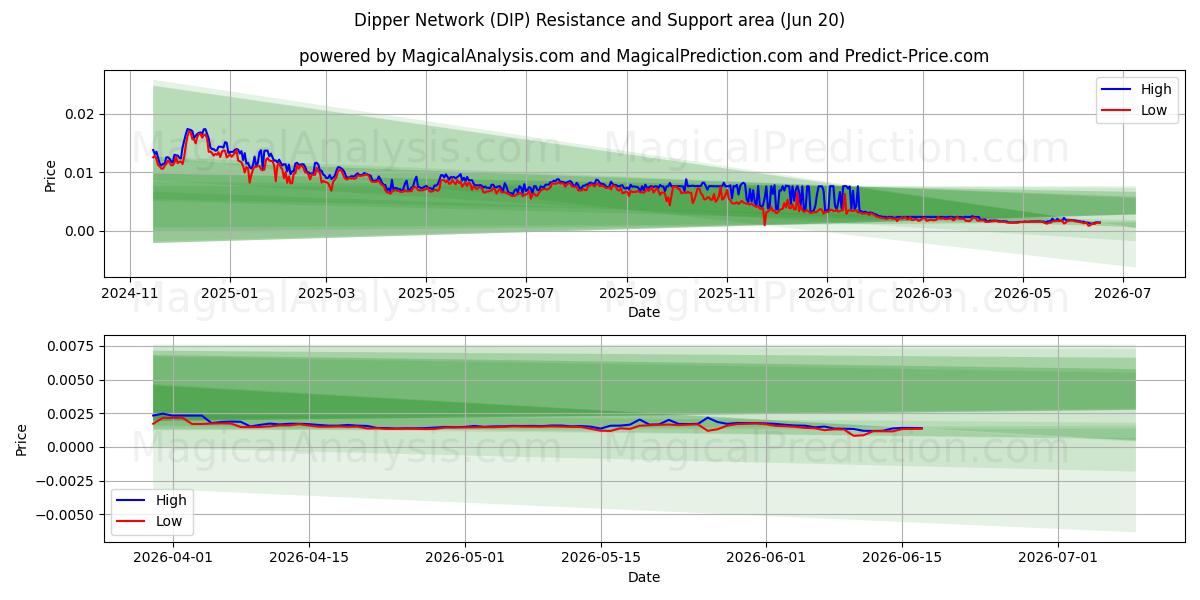The width and height of the screenshot is (1200, 600).
Task: Click the '2025-03' date tick label
Action: click(327, 294)
